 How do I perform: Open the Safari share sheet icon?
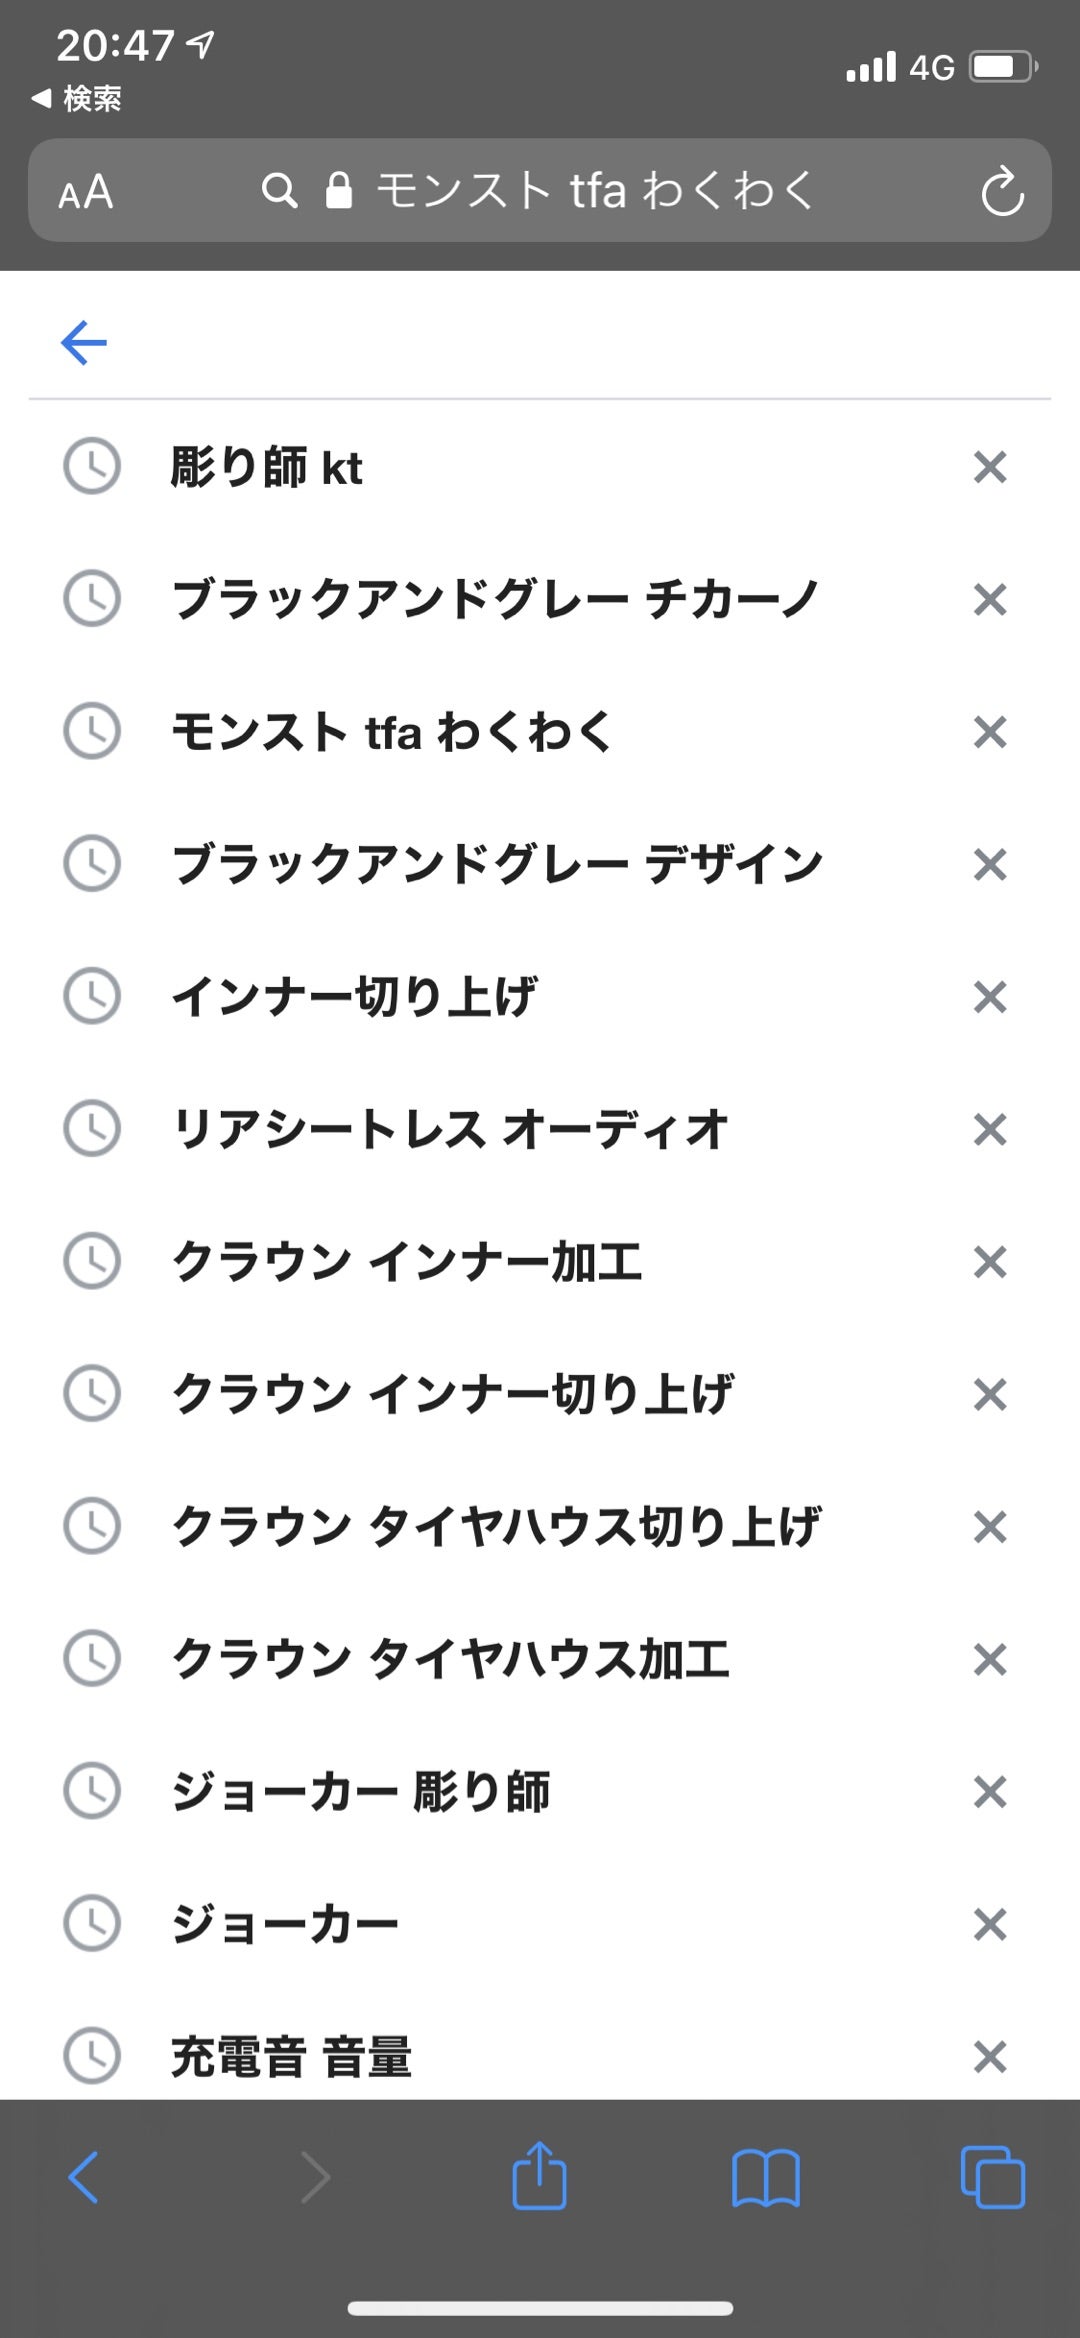pos(539,2176)
